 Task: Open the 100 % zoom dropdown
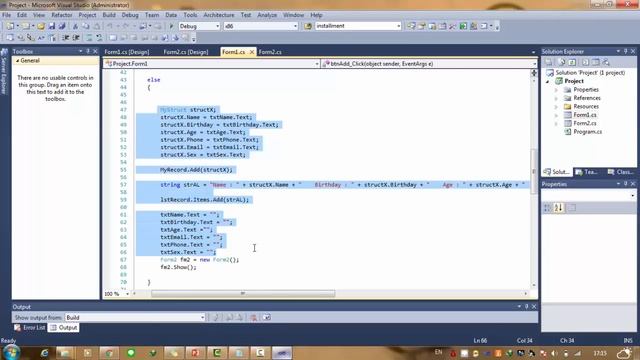pos(127,294)
